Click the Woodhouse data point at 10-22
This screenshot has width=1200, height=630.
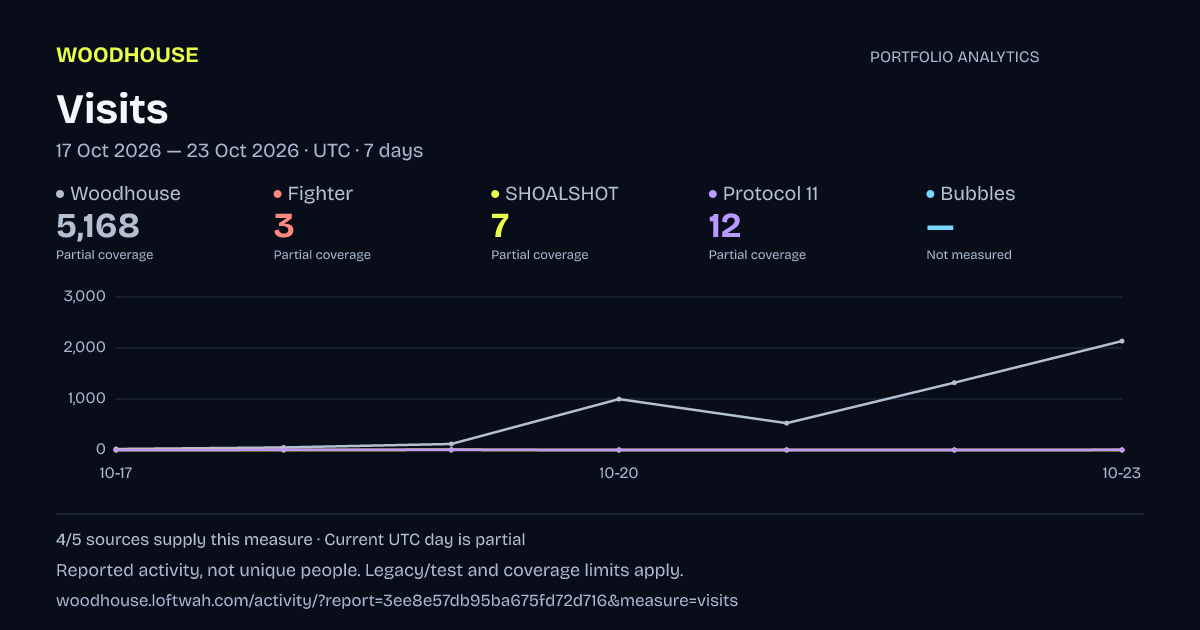pos(954,382)
